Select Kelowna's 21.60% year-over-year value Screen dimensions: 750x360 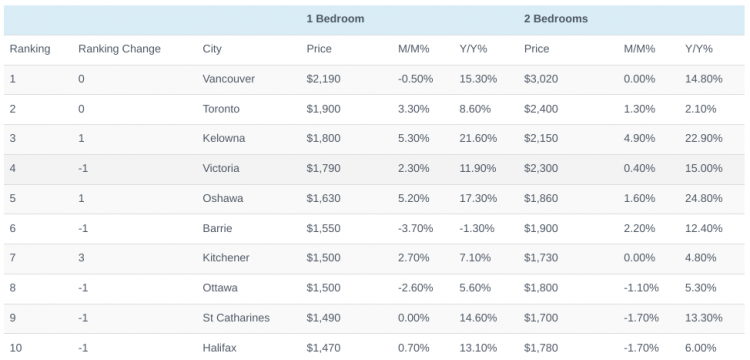(478, 139)
